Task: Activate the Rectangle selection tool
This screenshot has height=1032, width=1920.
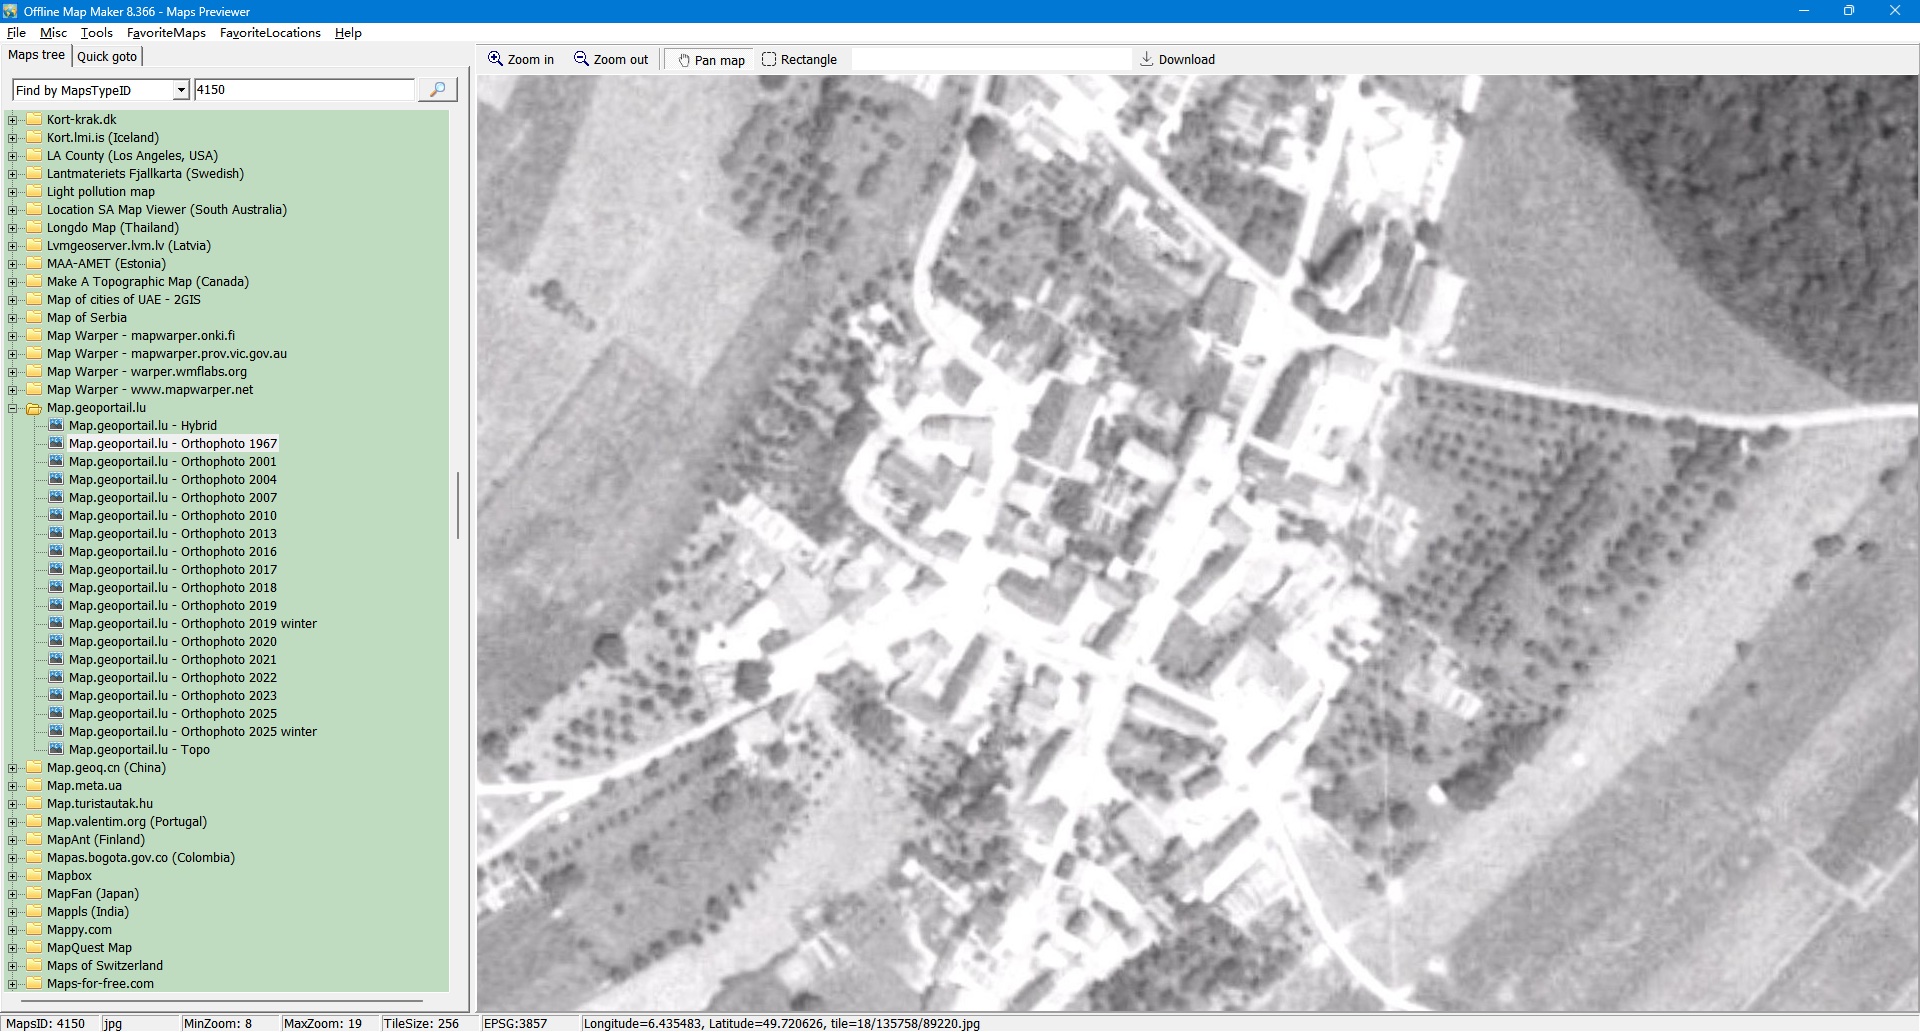Action: click(x=769, y=59)
